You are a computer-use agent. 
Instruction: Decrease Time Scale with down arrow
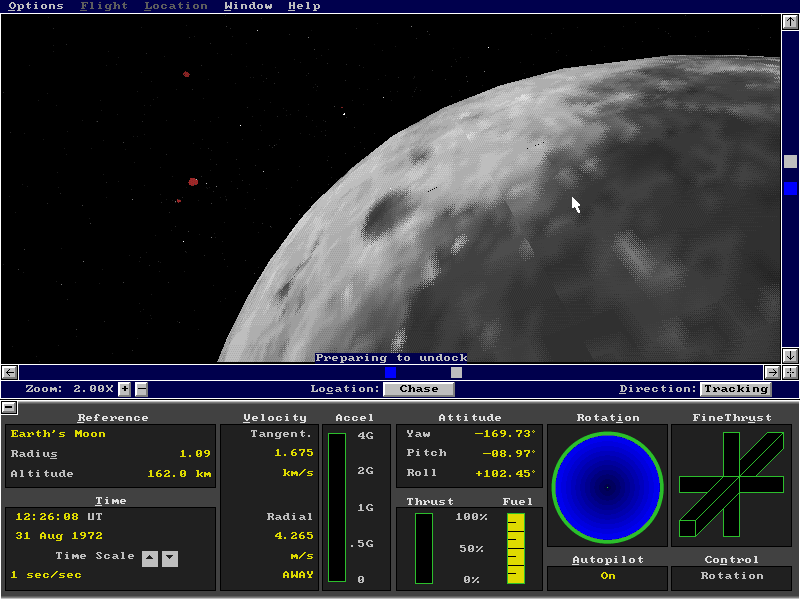pyautogui.click(x=169, y=558)
